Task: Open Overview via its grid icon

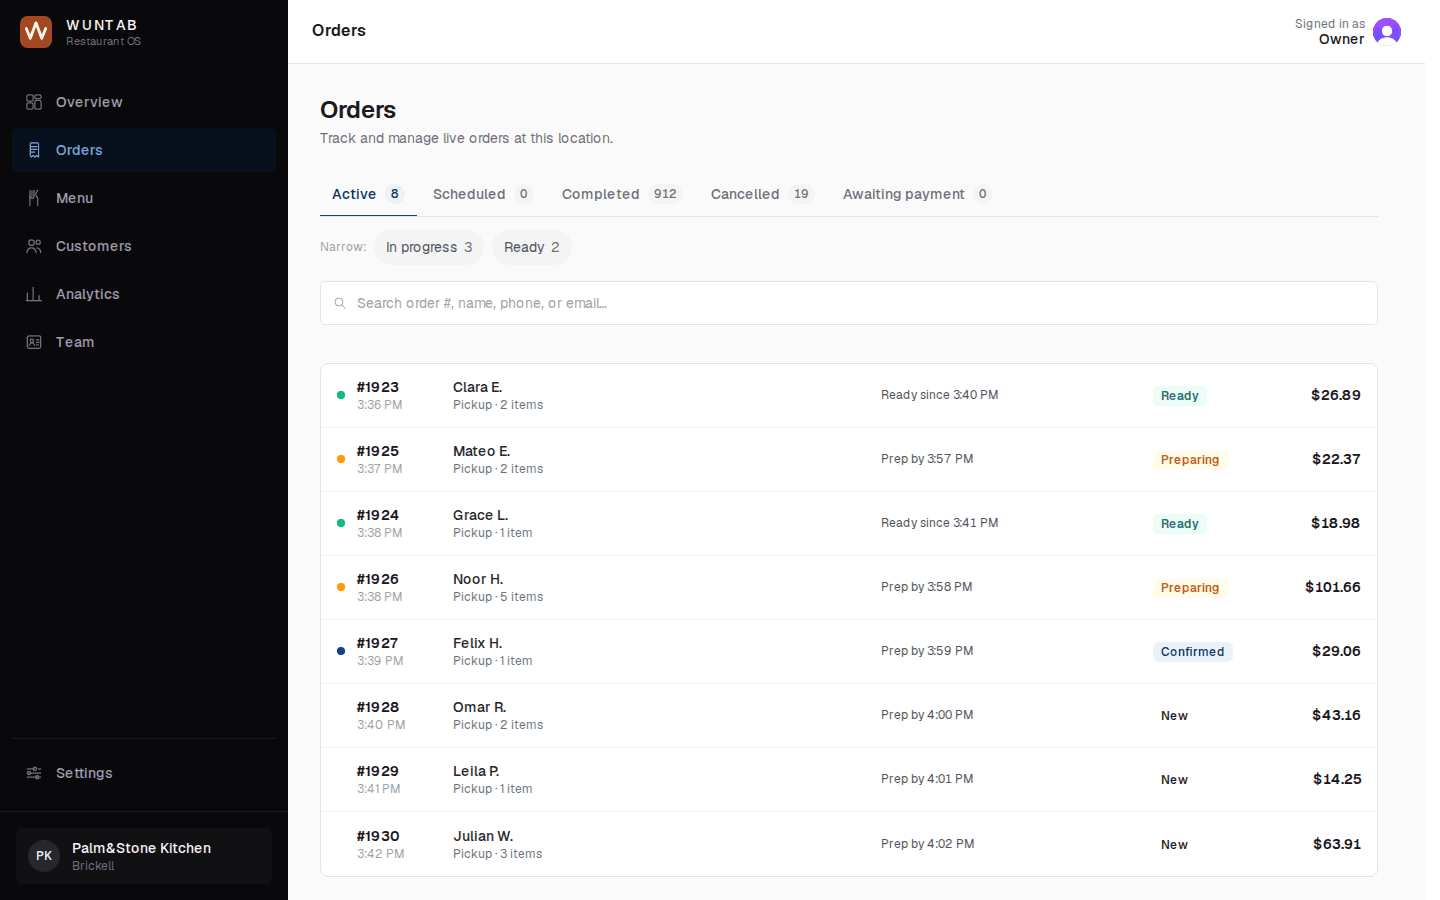Action: [x=34, y=102]
